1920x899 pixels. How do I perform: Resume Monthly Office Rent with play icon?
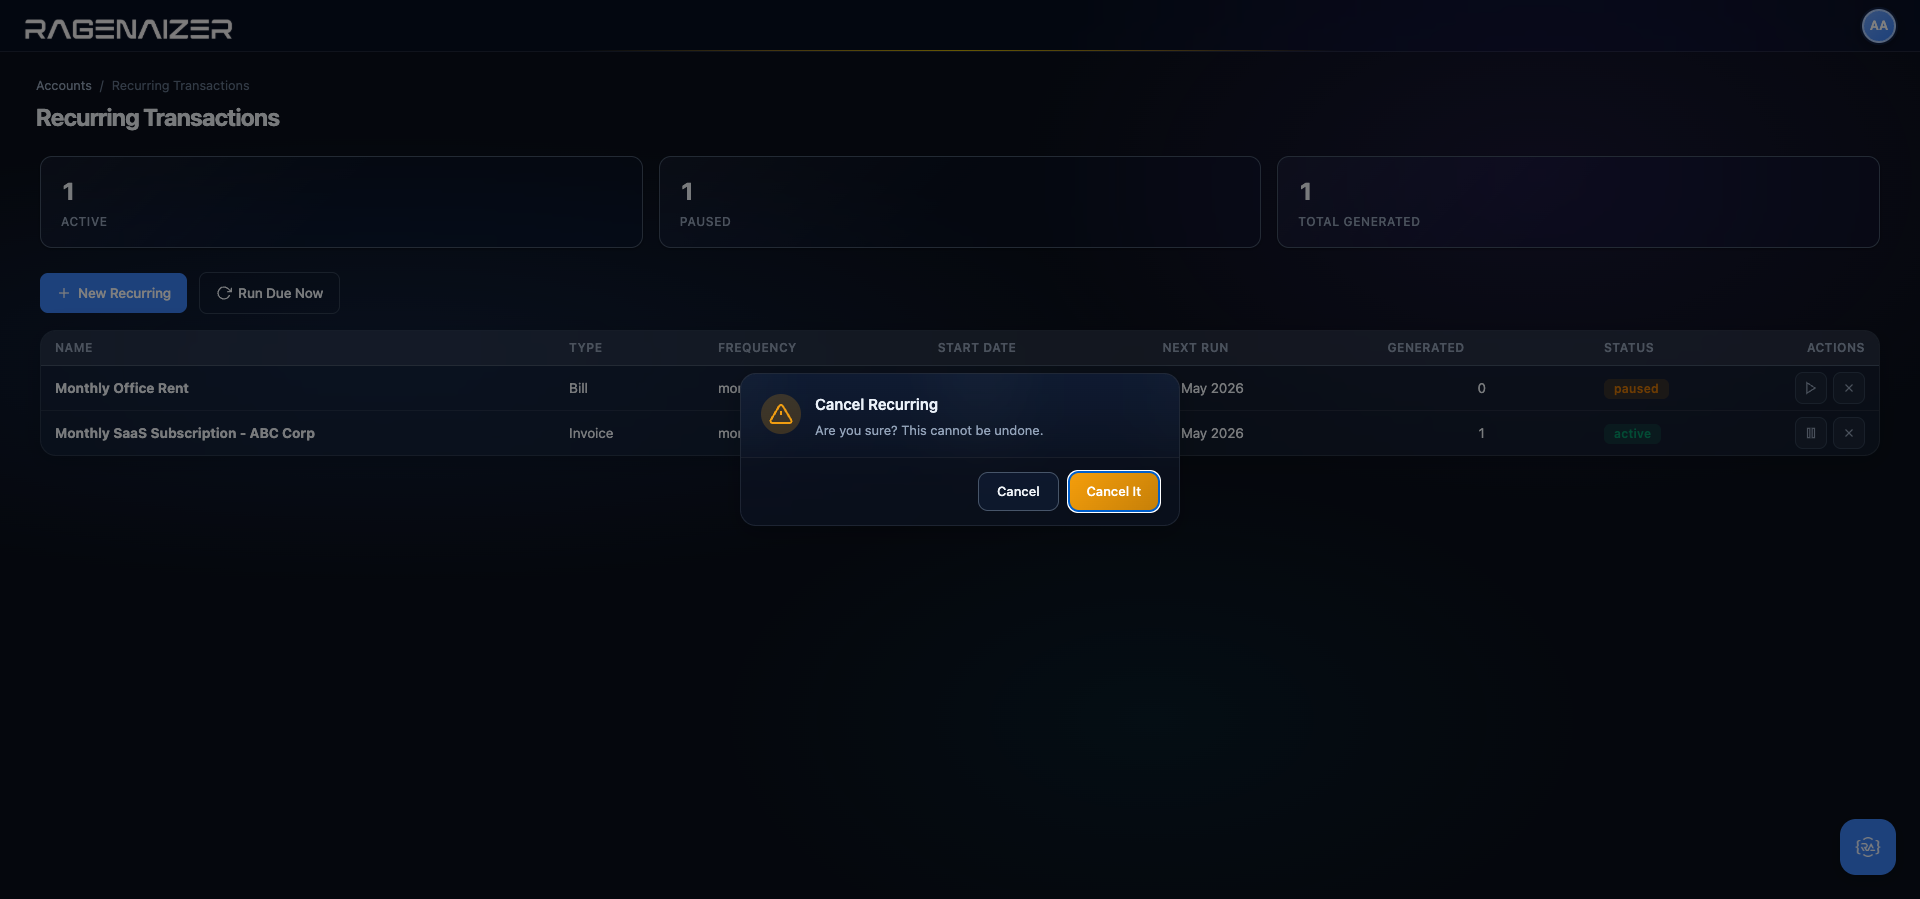point(1810,388)
